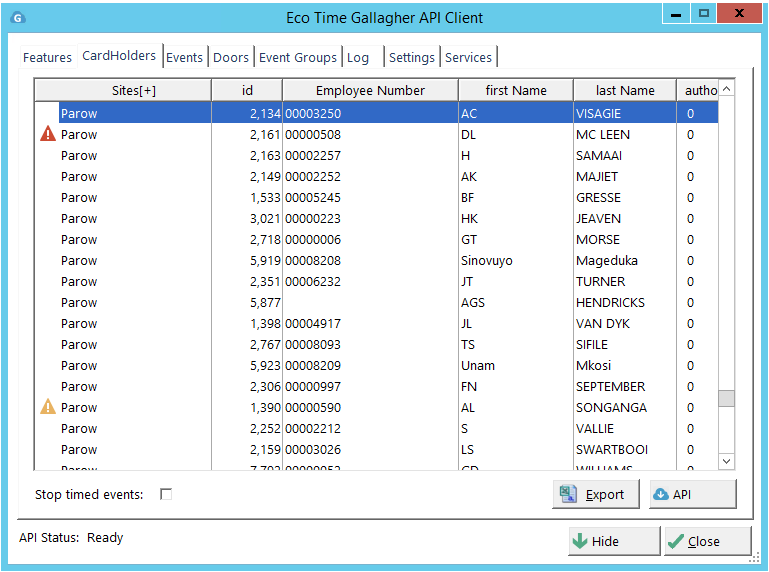Select the Mkosi last name cell

pos(624,366)
